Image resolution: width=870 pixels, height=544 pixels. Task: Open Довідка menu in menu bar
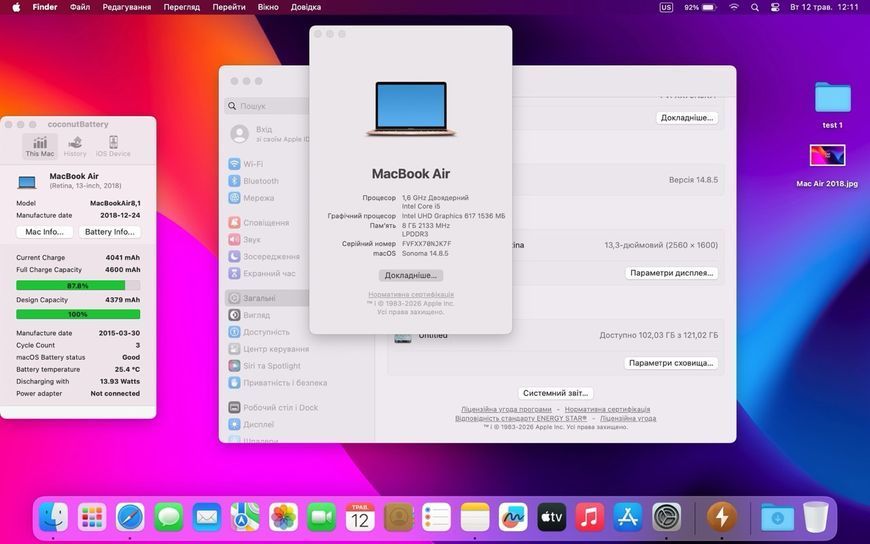pos(306,7)
